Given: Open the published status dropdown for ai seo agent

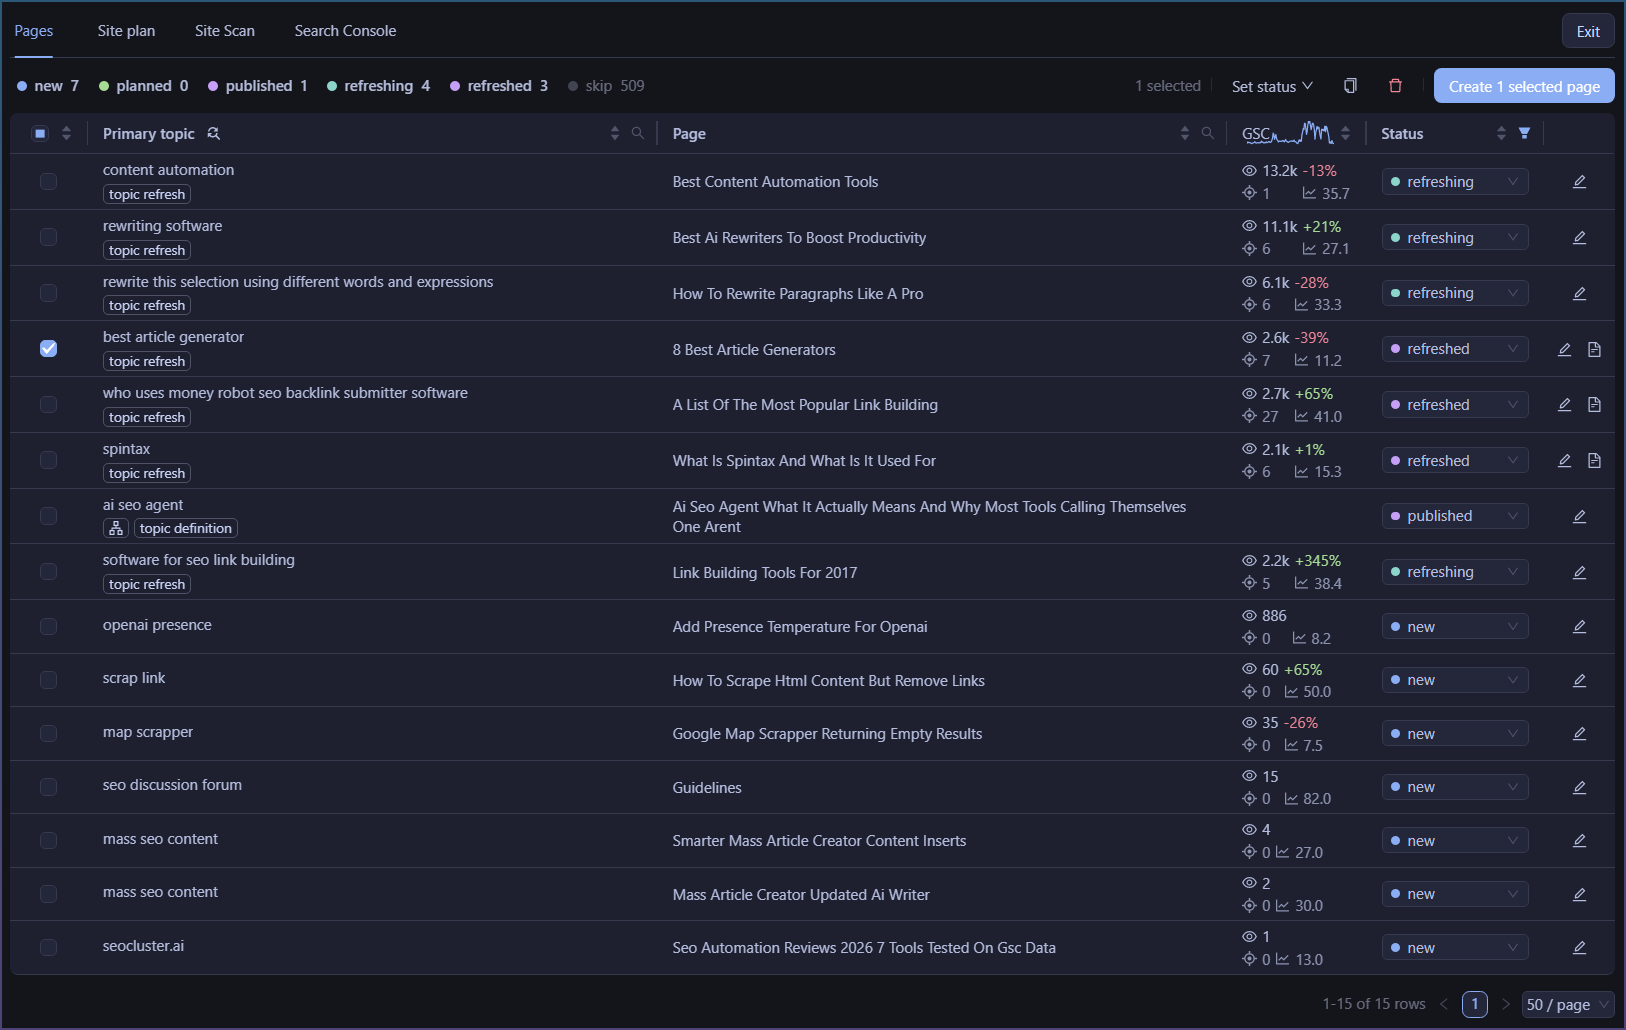Looking at the screenshot, I should click(1455, 516).
